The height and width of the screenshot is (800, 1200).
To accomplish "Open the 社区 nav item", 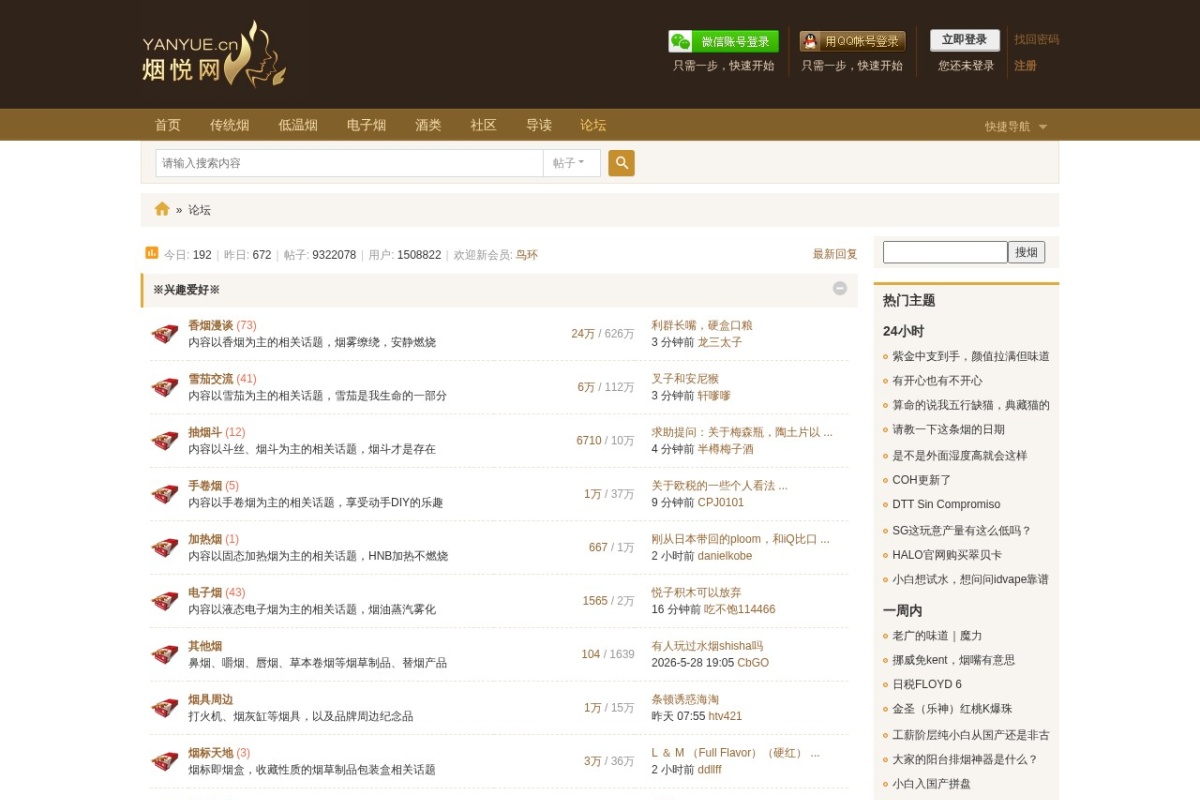I will pyautogui.click(x=484, y=125).
